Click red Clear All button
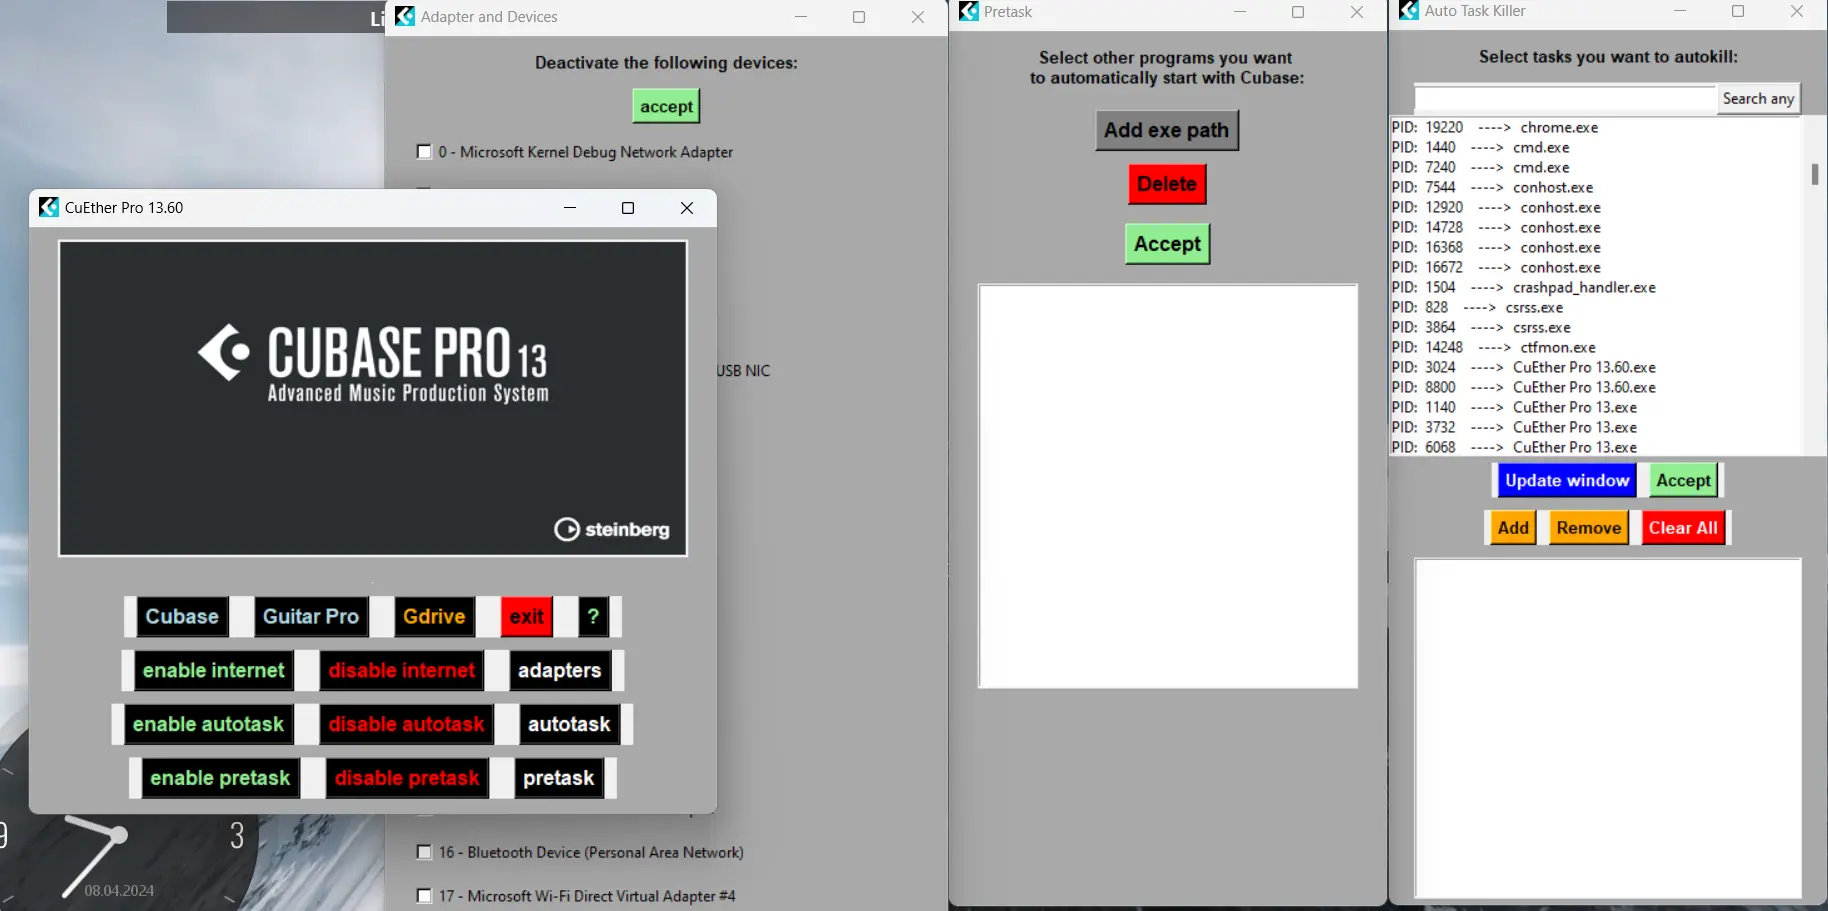The image size is (1828, 911). tap(1683, 528)
